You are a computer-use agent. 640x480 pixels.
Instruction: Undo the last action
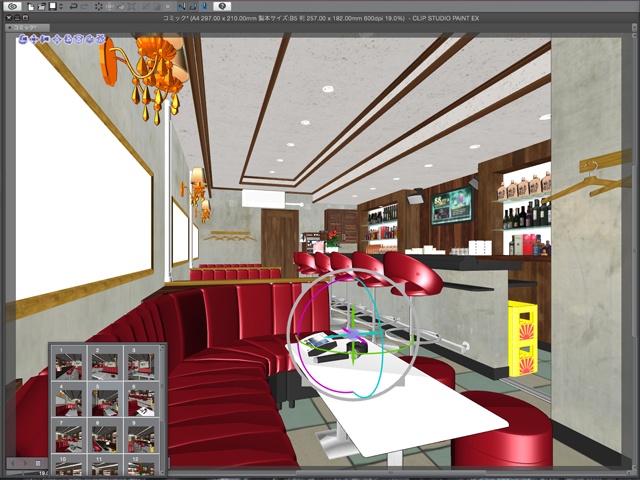pyautogui.click(x=73, y=7)
